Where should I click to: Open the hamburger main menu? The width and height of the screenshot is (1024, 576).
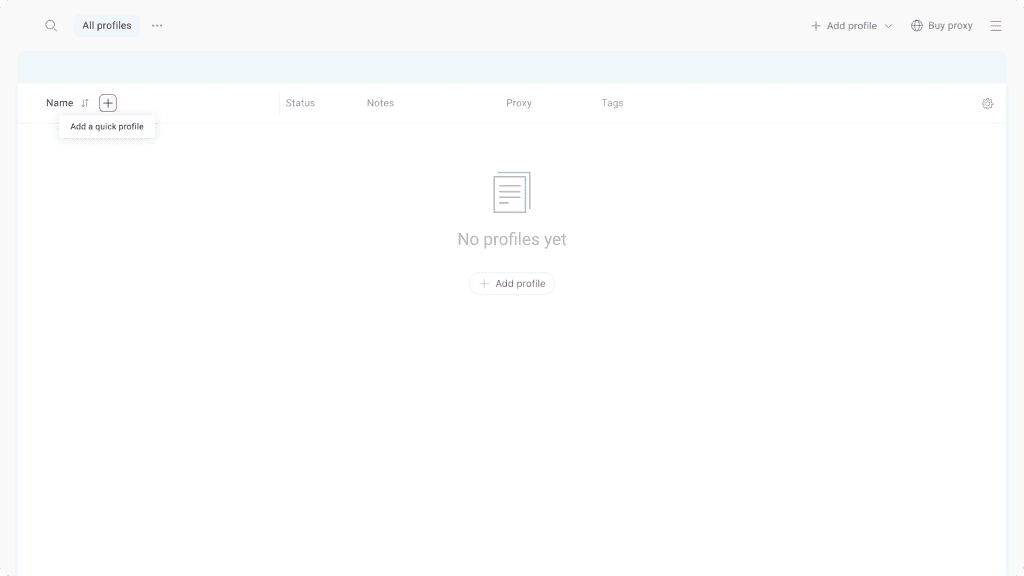pyautogui.click(x=995, y=26)
